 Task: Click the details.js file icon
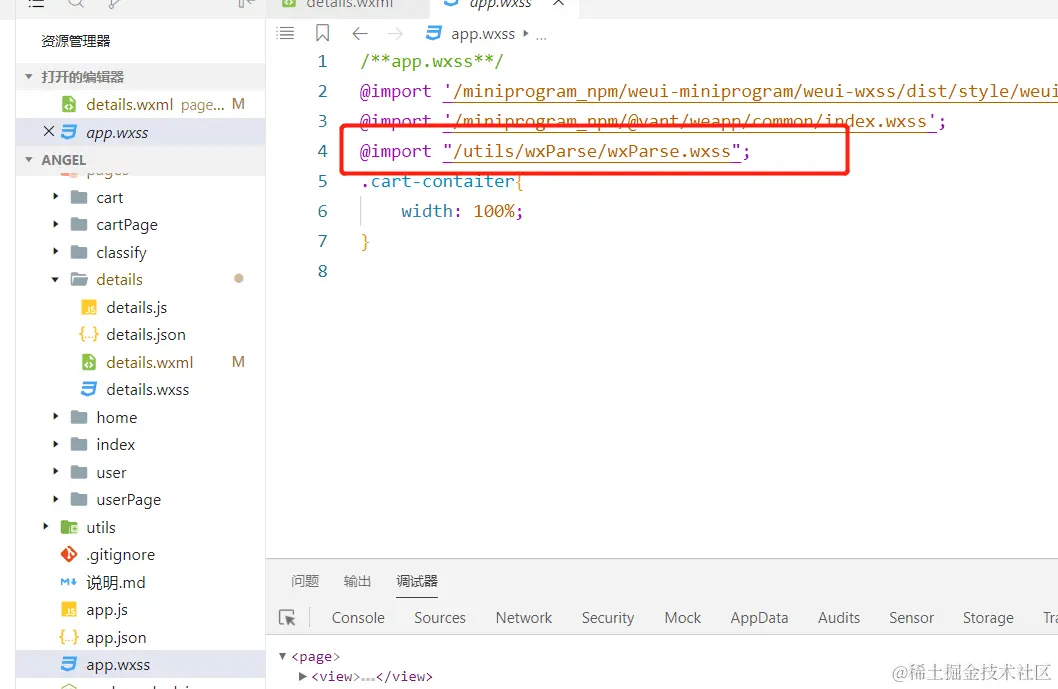(x=89, y=308)
